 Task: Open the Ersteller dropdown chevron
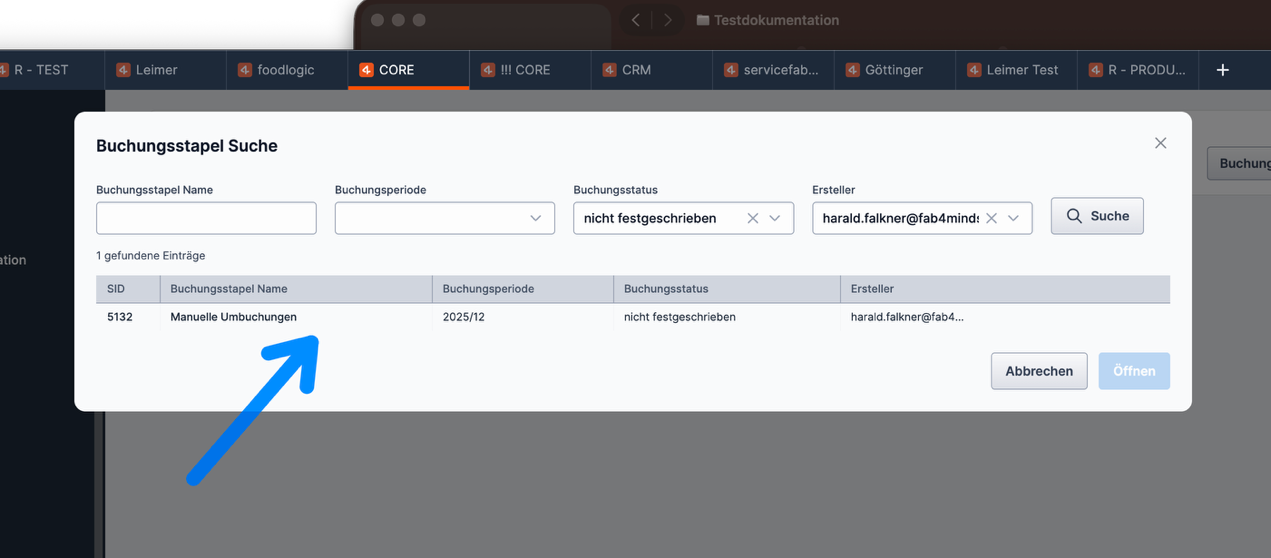[1014, 218]
